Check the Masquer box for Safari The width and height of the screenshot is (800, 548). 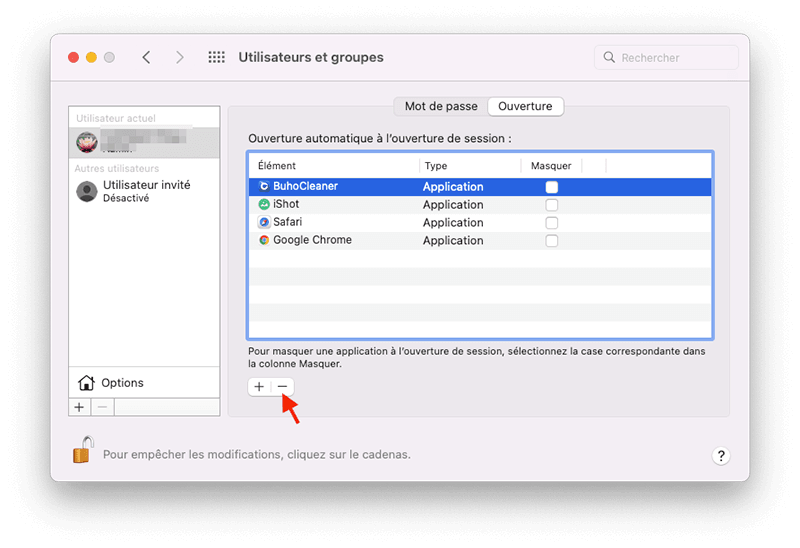coord(551,223)
